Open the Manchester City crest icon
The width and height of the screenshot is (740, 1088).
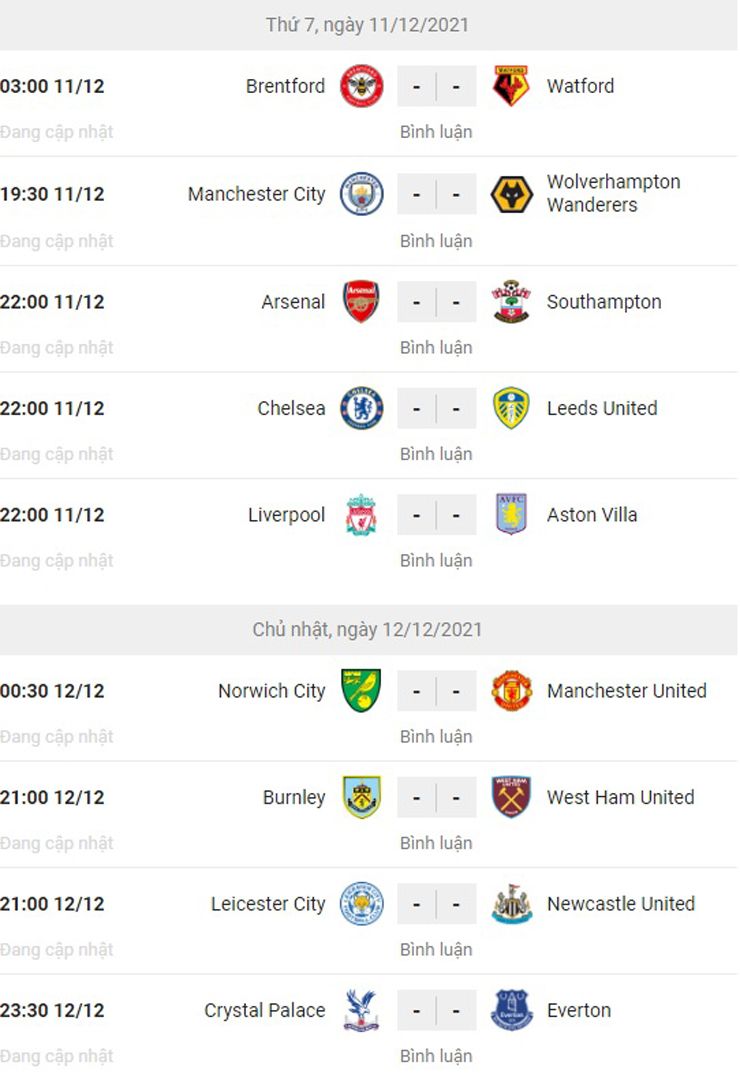(361, 194)
